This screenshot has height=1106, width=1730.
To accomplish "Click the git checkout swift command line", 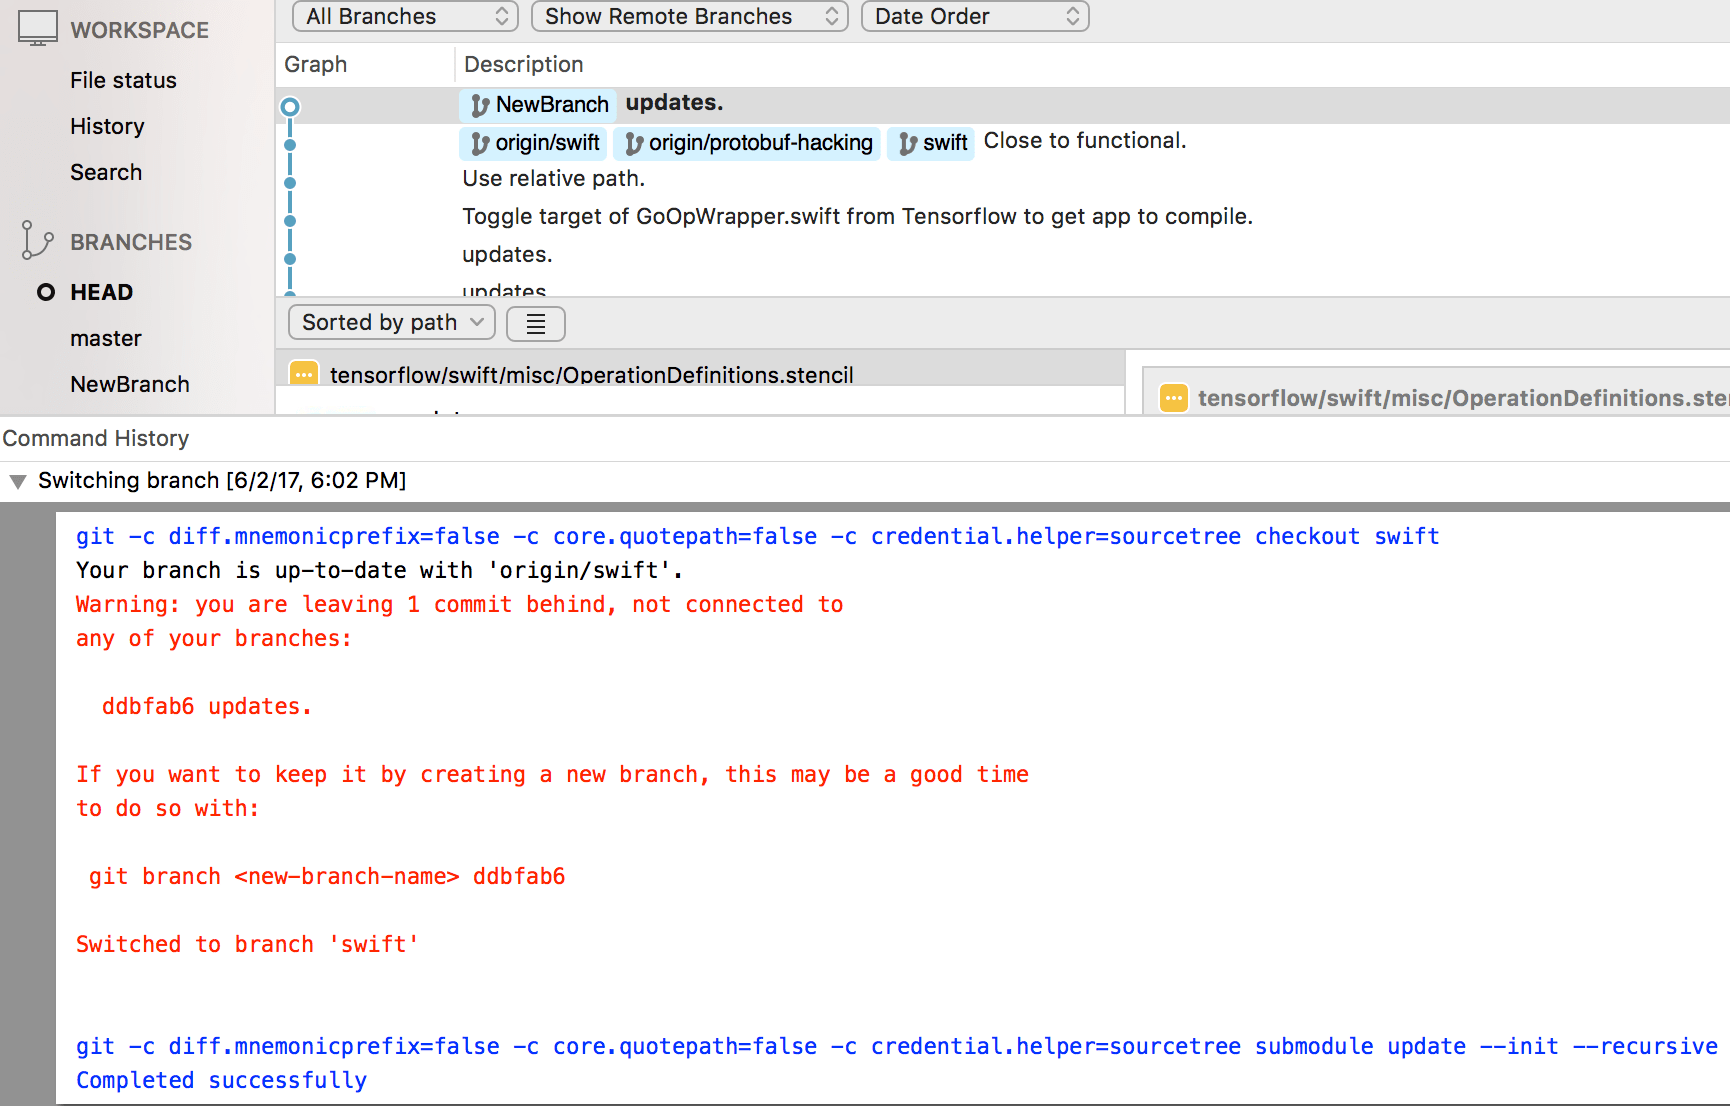I will [x=757, y=537].
